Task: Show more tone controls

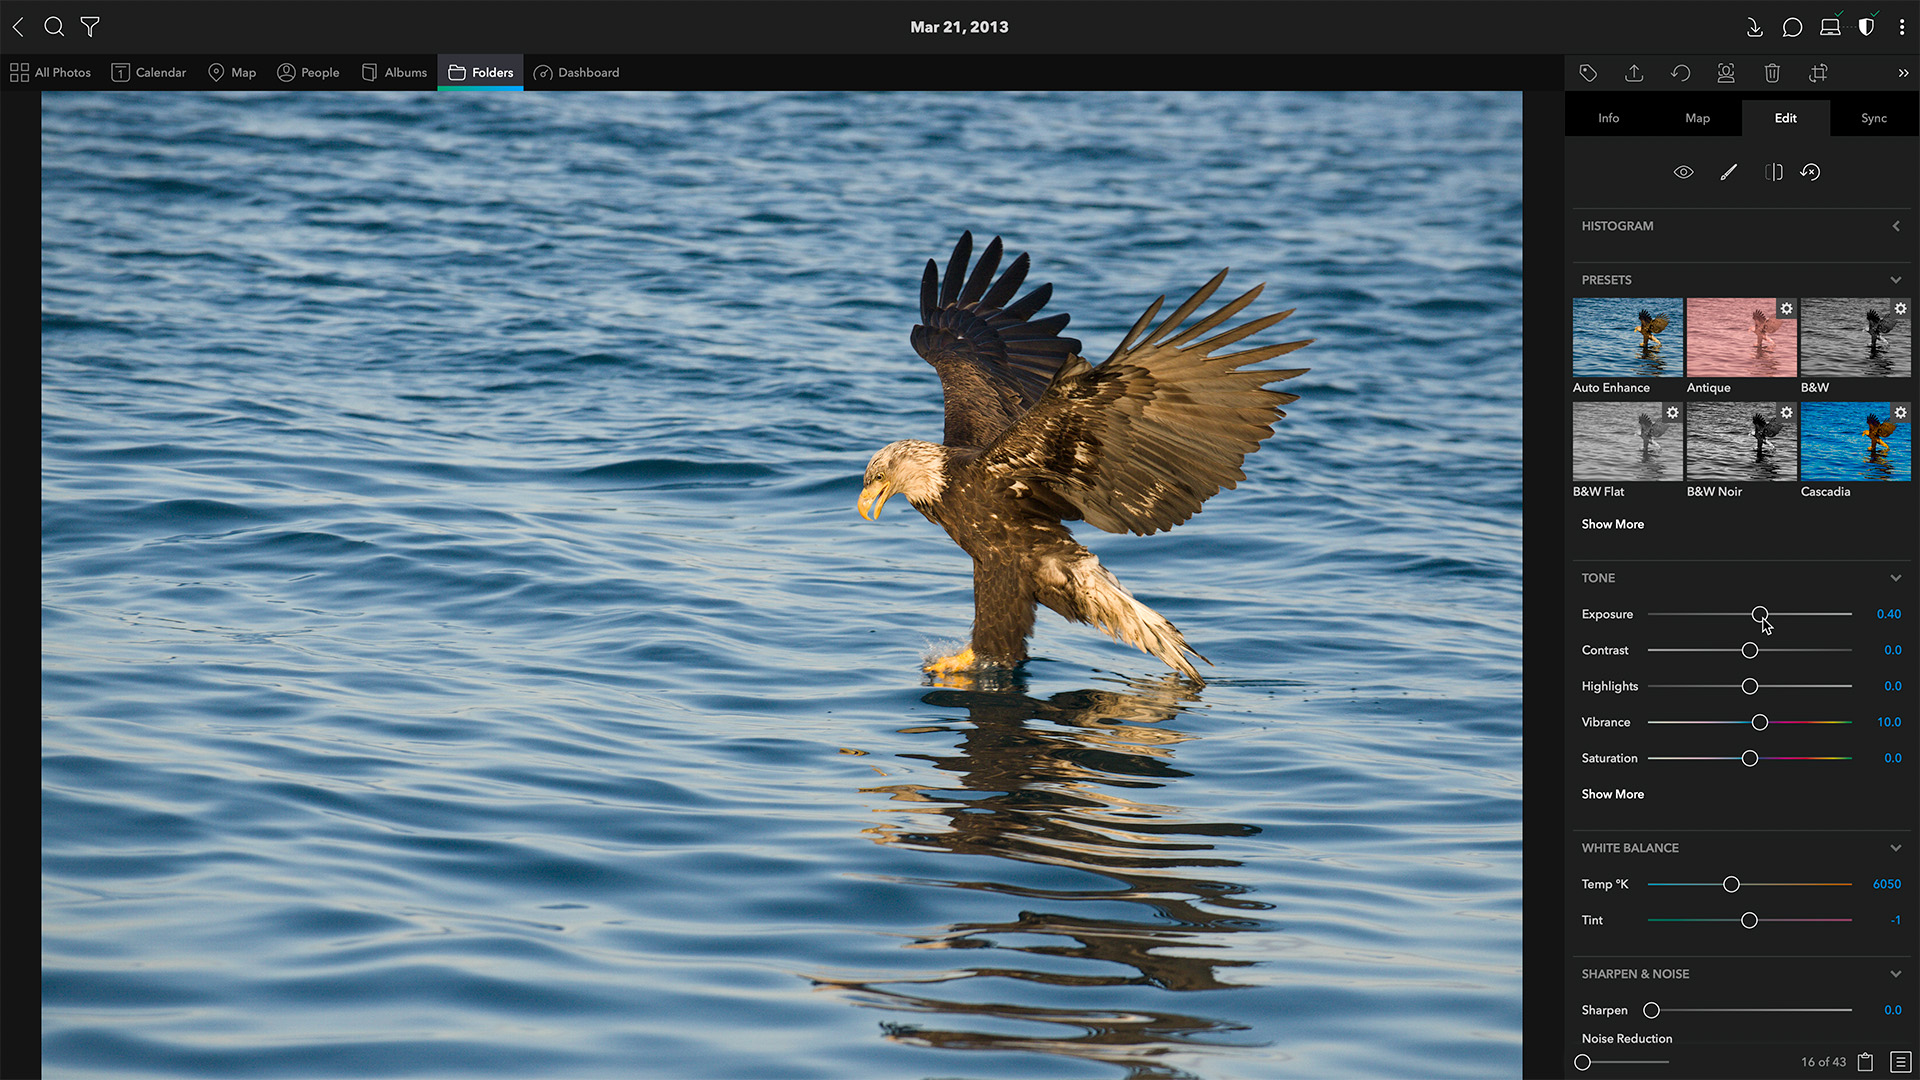Action: coord(1612,794)
